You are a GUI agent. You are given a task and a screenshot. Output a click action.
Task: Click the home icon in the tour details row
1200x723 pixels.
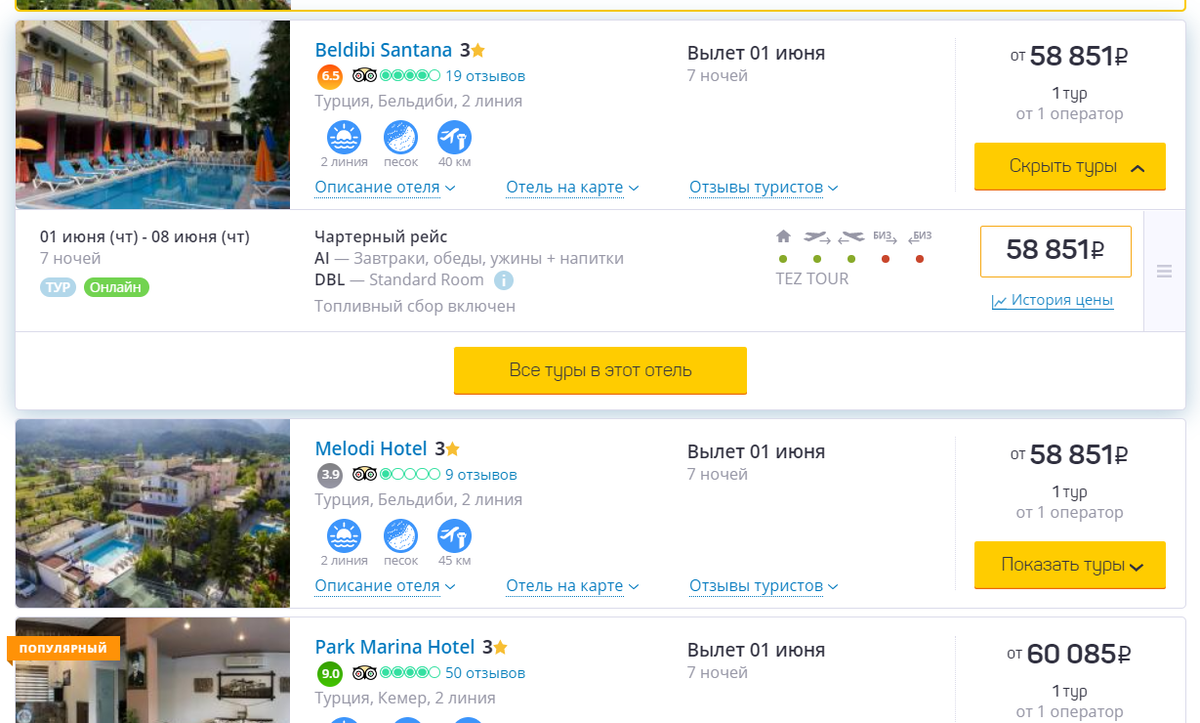click(782, 236)
